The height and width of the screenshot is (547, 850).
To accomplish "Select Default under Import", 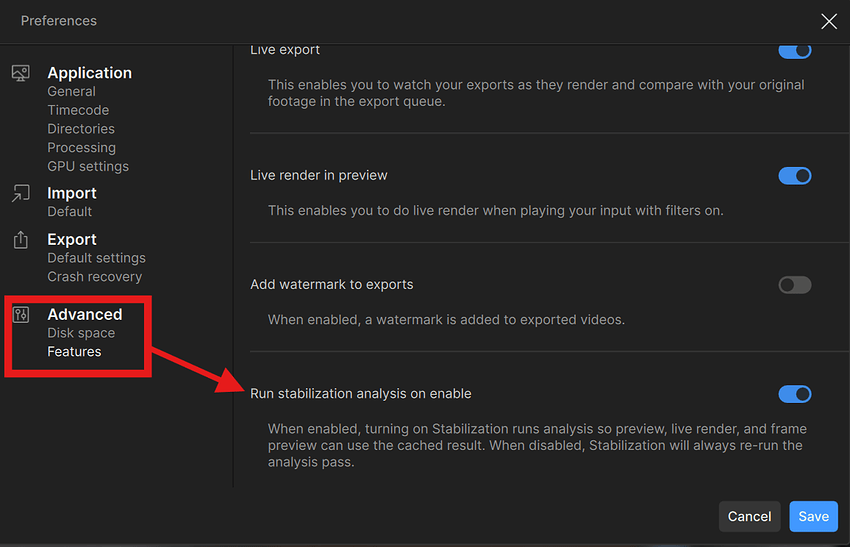I will 69,211.
